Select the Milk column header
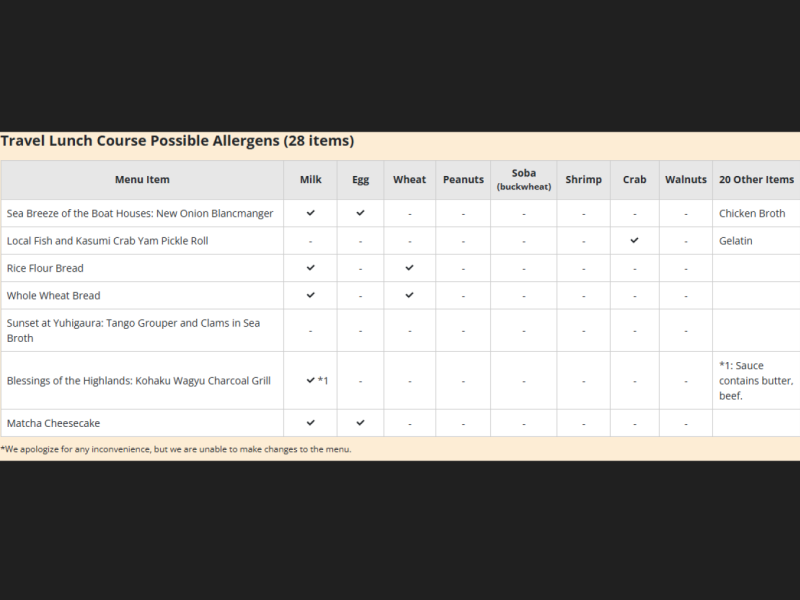 tap(310, 180)
